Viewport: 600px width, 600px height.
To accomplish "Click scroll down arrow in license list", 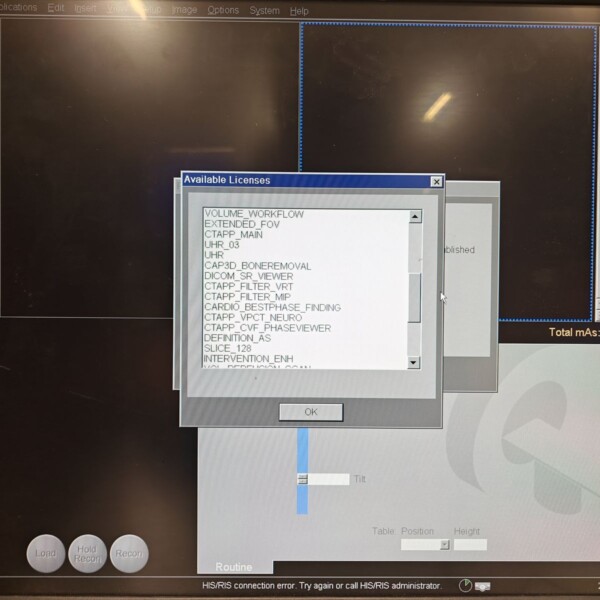I will (x=414, y=362).
